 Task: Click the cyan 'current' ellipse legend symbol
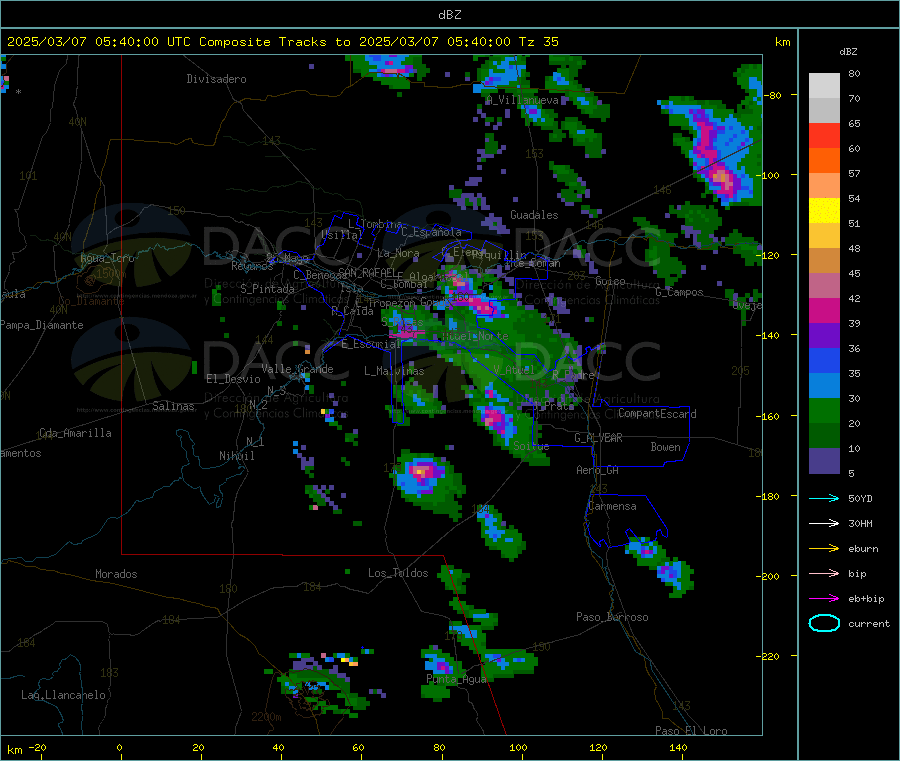tap(824, 623)
